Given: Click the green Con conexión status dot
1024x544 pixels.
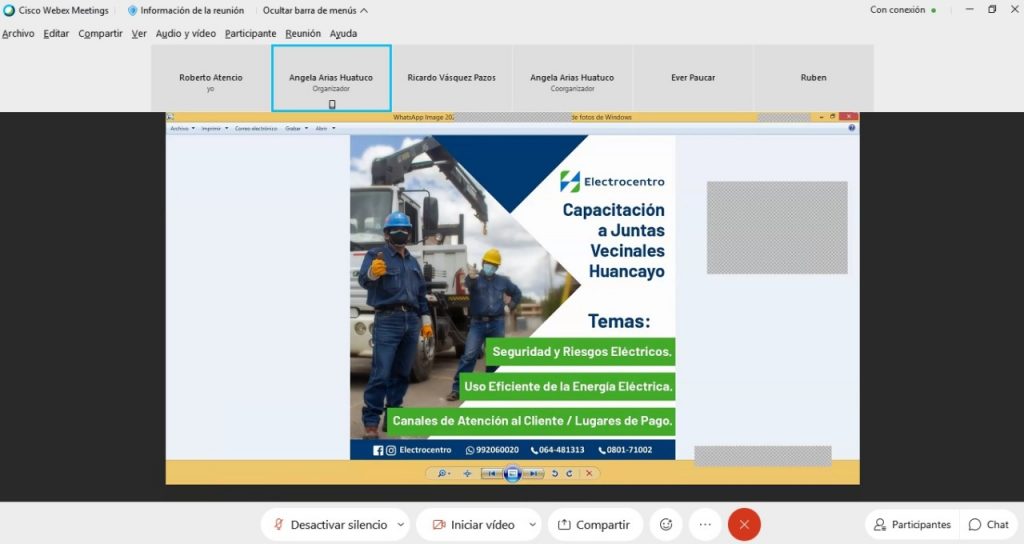Looking at the screenshot, I should [x=933, y=10].
